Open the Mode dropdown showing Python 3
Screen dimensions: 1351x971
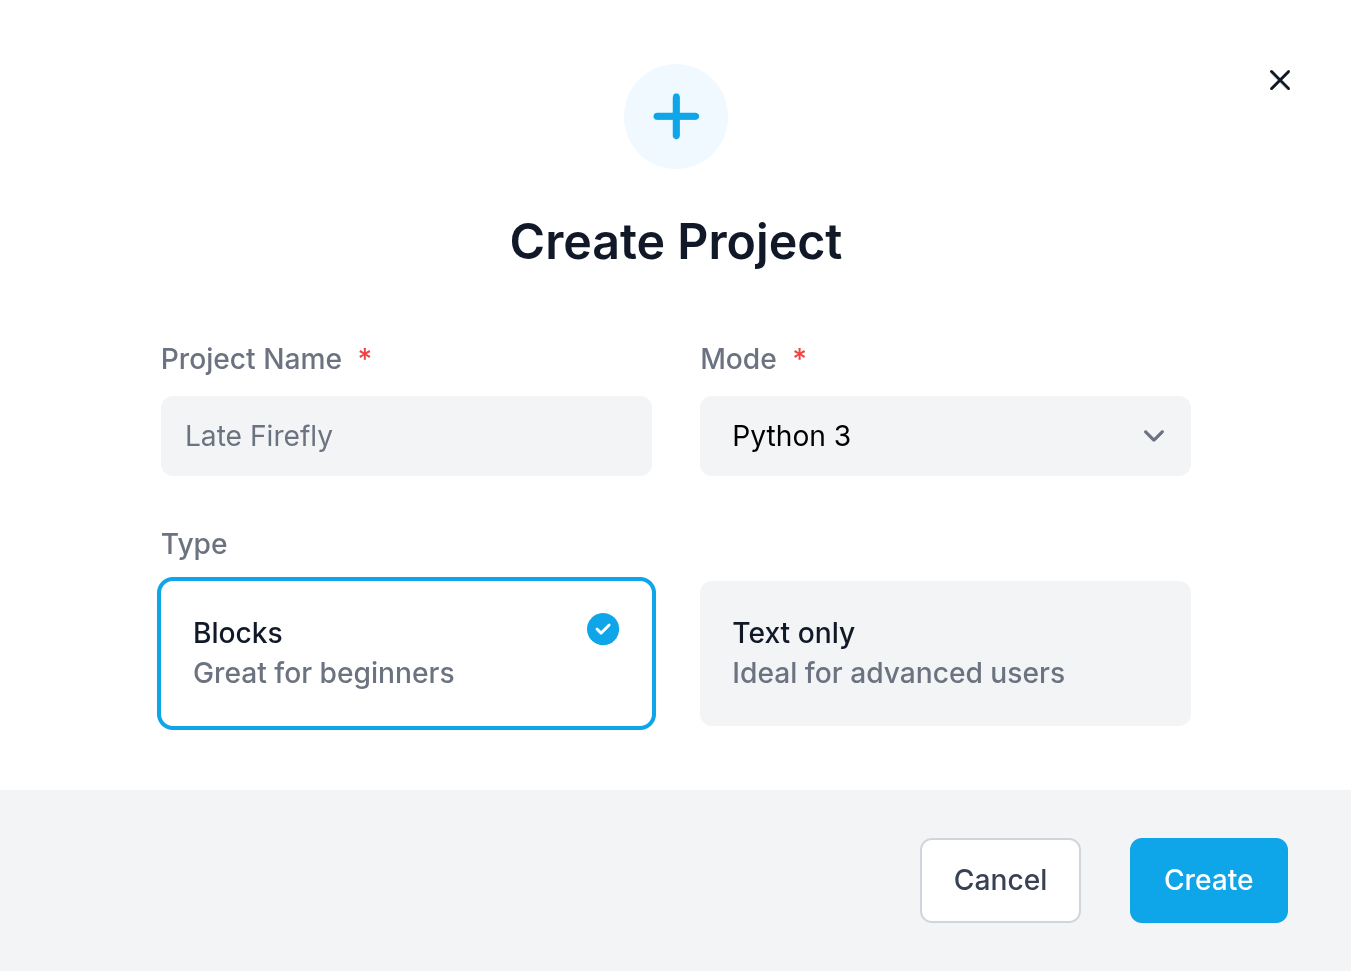(x=945, y=436)
